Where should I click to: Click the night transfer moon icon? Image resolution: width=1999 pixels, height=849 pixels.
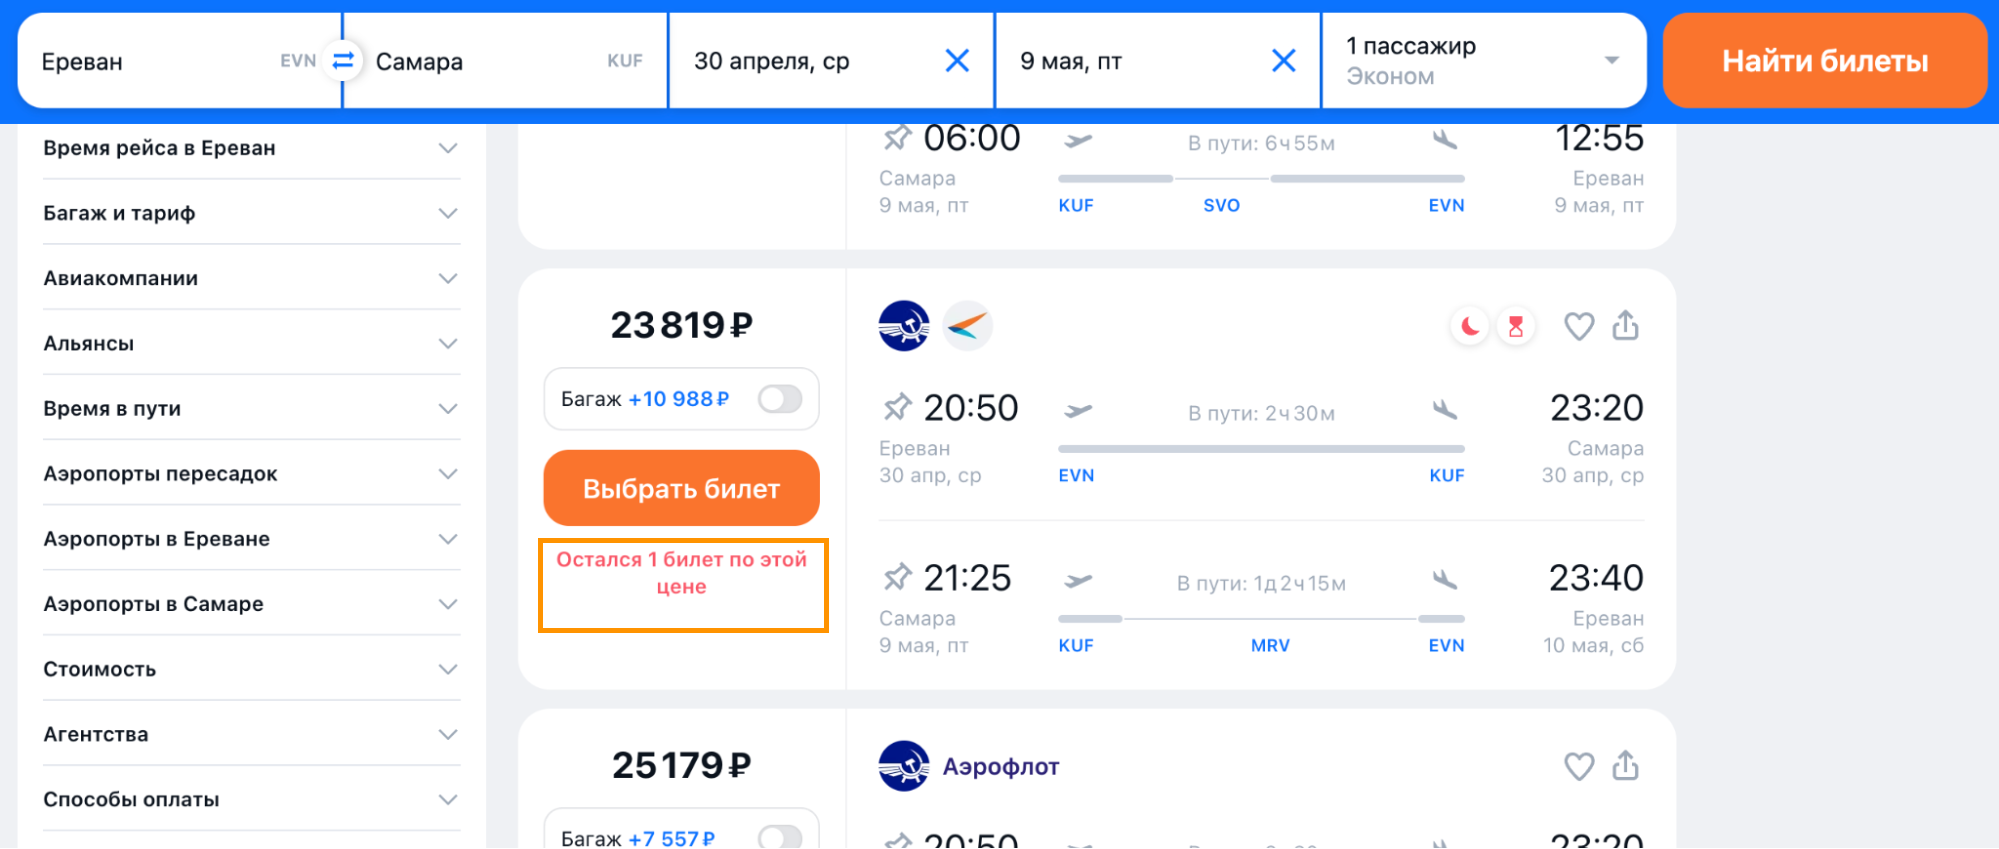coord(1470,326)
